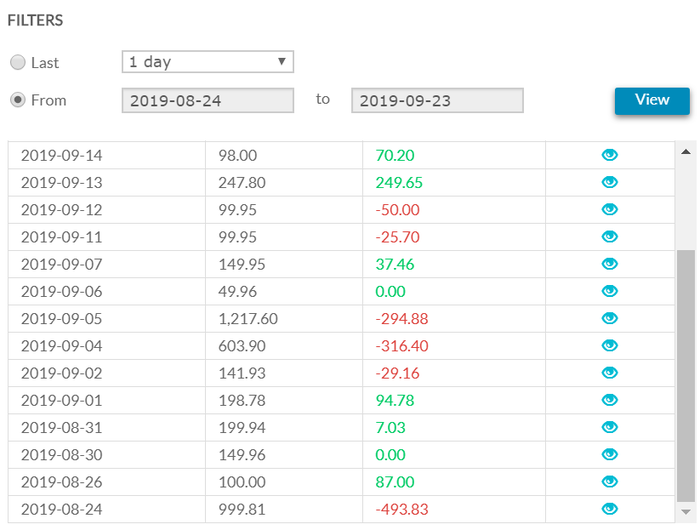Image resolution: width=700 pixels, height=530 pixels.
Task: Show details for 2019-08-30 entry
Action: 609,455
